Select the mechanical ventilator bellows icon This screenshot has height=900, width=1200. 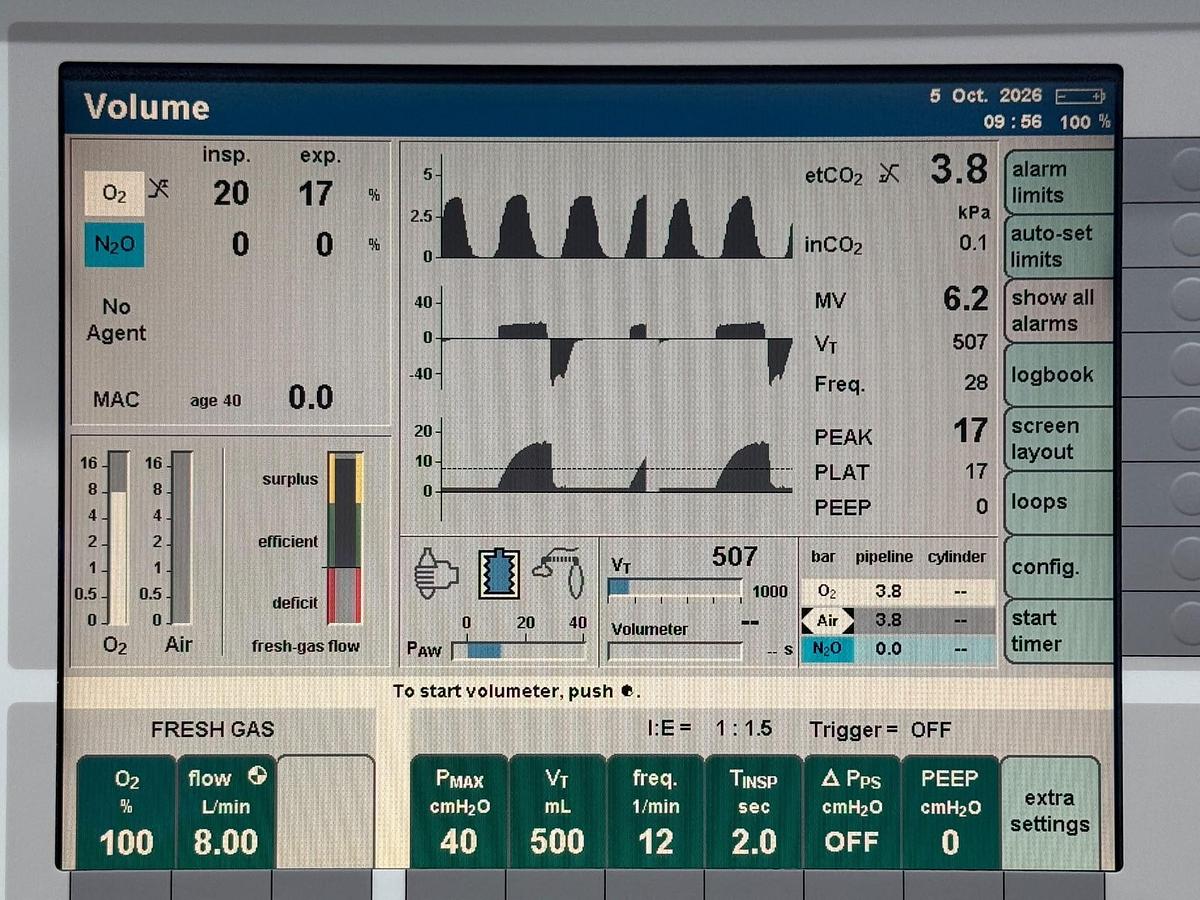498,574
